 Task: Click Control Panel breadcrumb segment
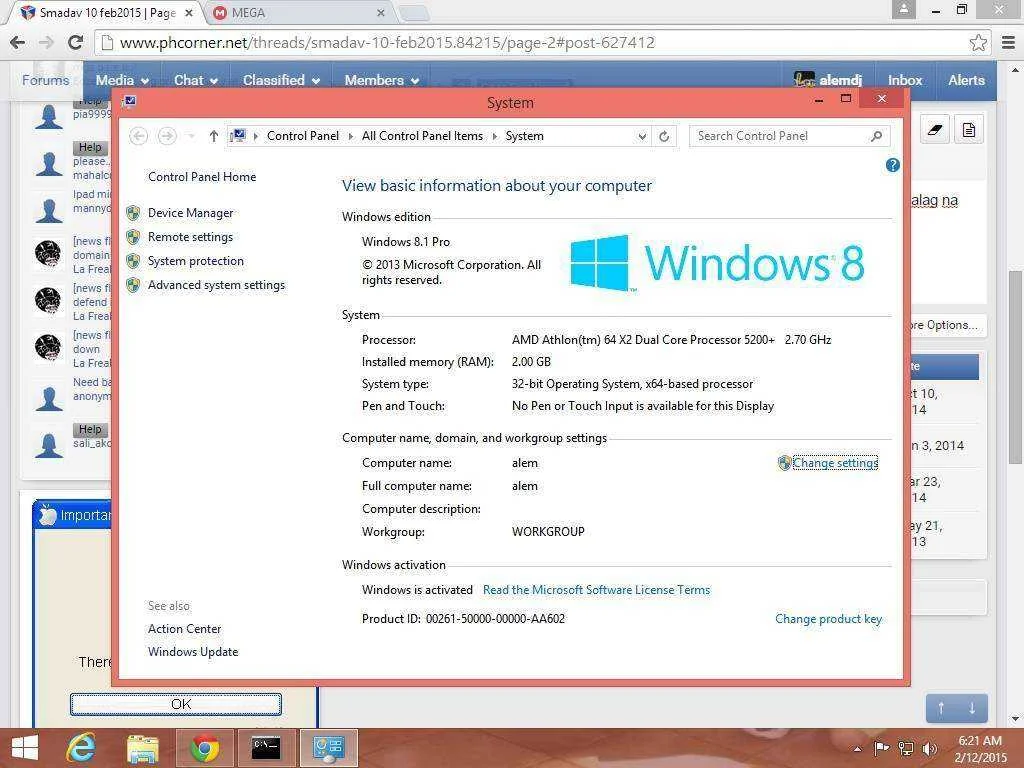tap(303, 136)
